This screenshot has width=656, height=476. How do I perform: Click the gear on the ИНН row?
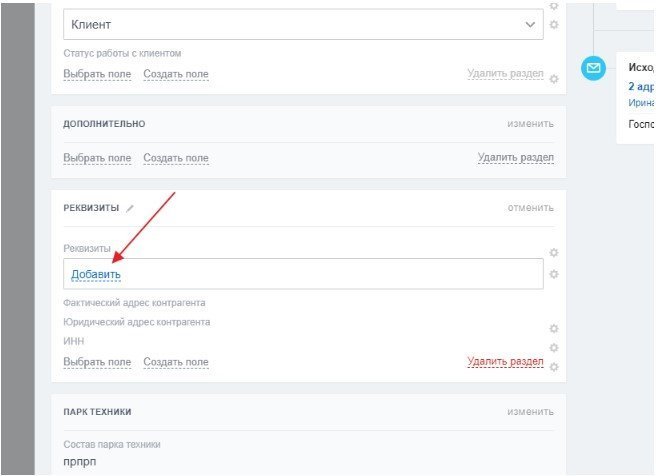(554, 347)
